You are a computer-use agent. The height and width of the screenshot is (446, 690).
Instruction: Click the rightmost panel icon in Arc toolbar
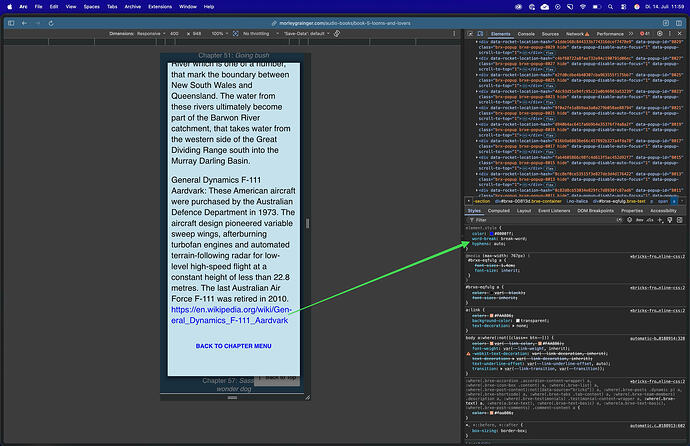tap(679, 23)
